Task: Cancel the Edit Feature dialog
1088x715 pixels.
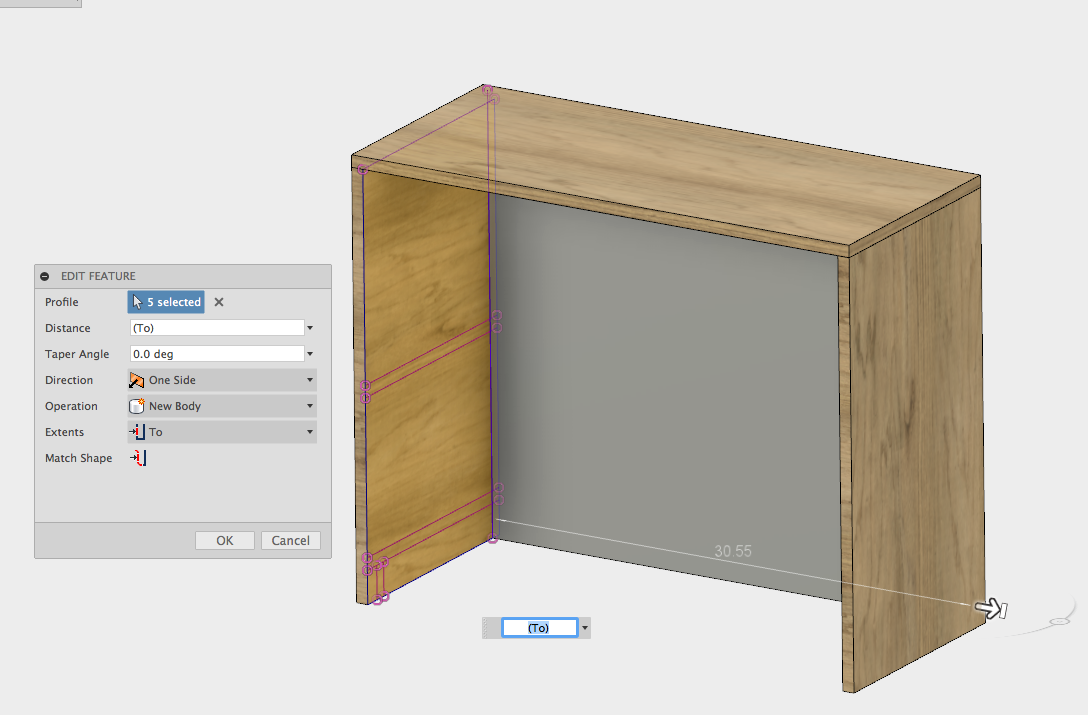Action: coord(290,539)
